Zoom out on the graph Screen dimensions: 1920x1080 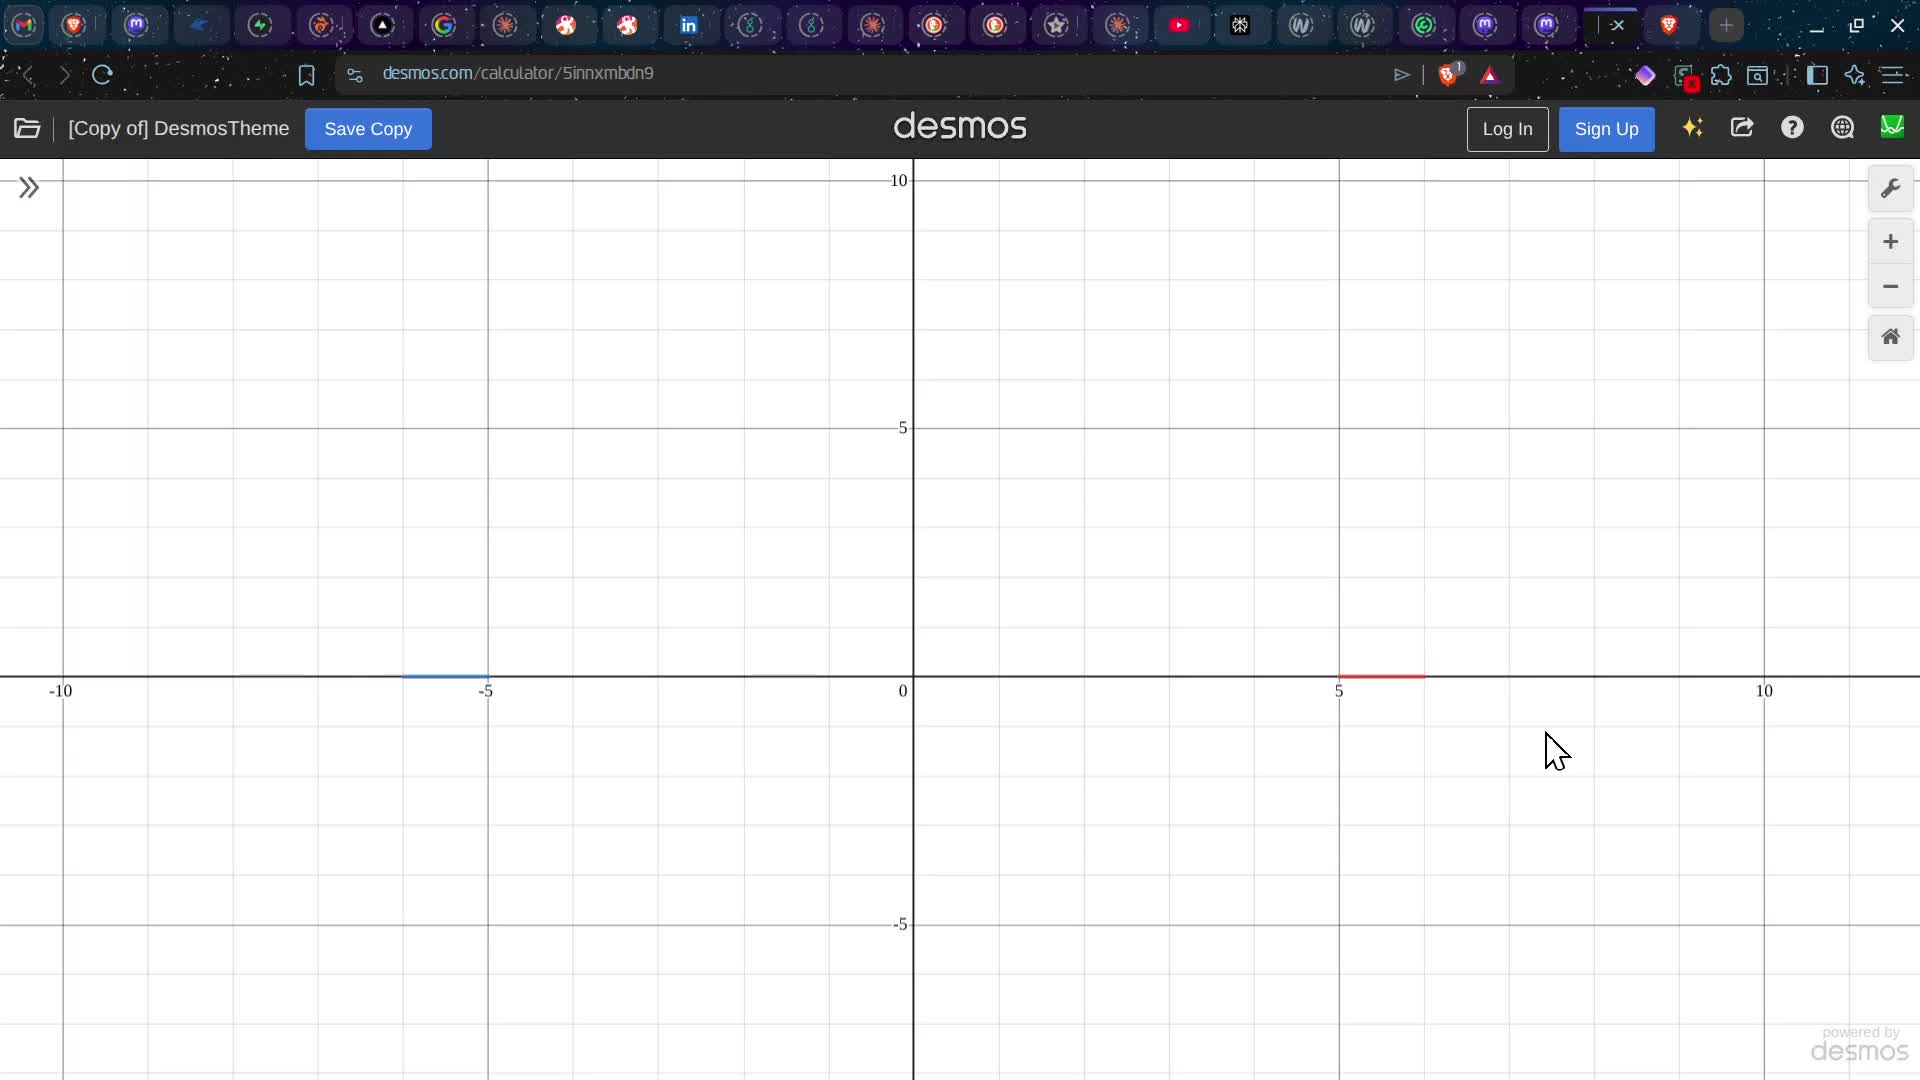pos(1890,287)
